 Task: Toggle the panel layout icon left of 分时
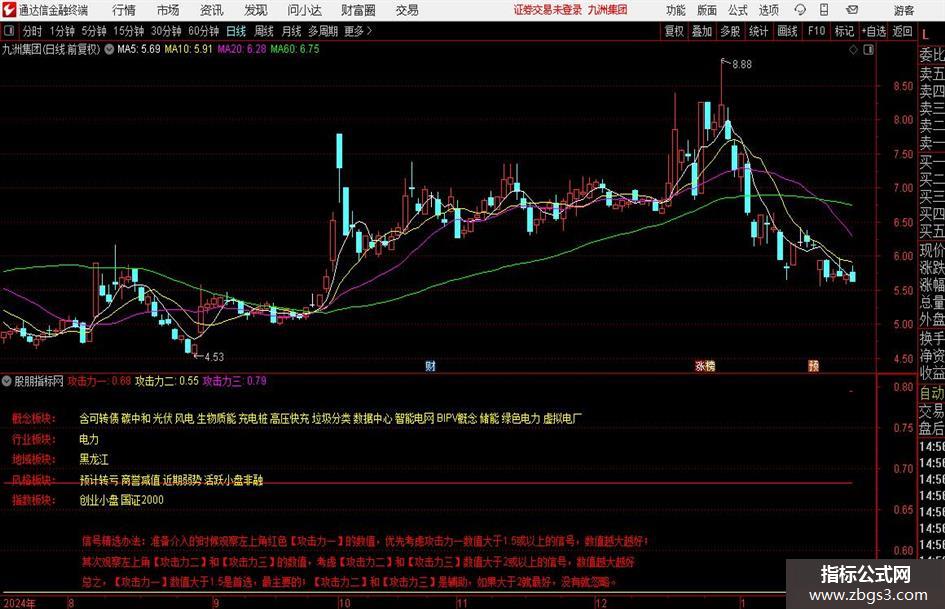pyautogui.click(x=9, y=31)
